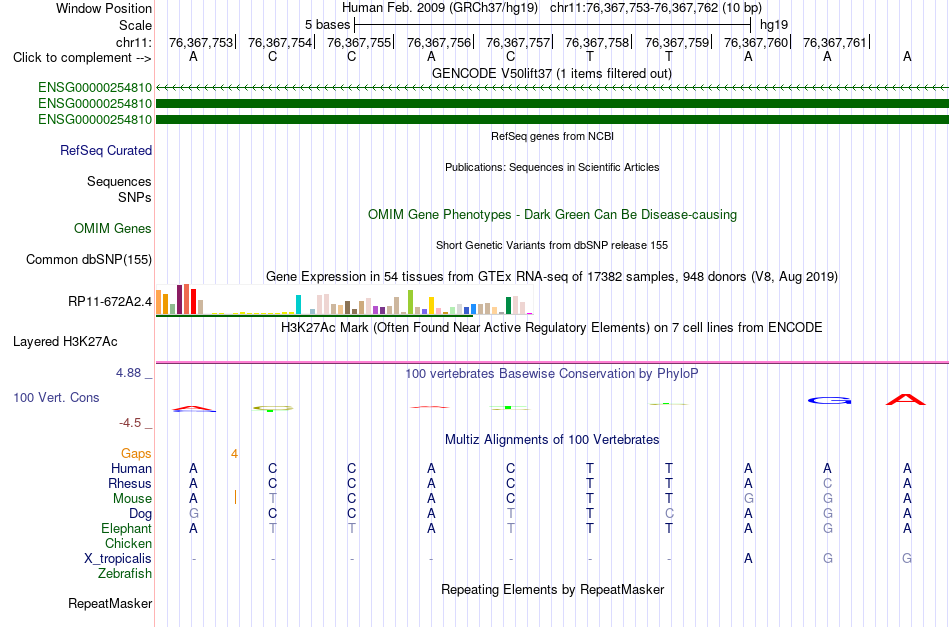Viewport: 950px width, 627px height.
Task: Click the 'H3K27Ac Mark' ENCODE track title
Action: (x=552, y=328)
